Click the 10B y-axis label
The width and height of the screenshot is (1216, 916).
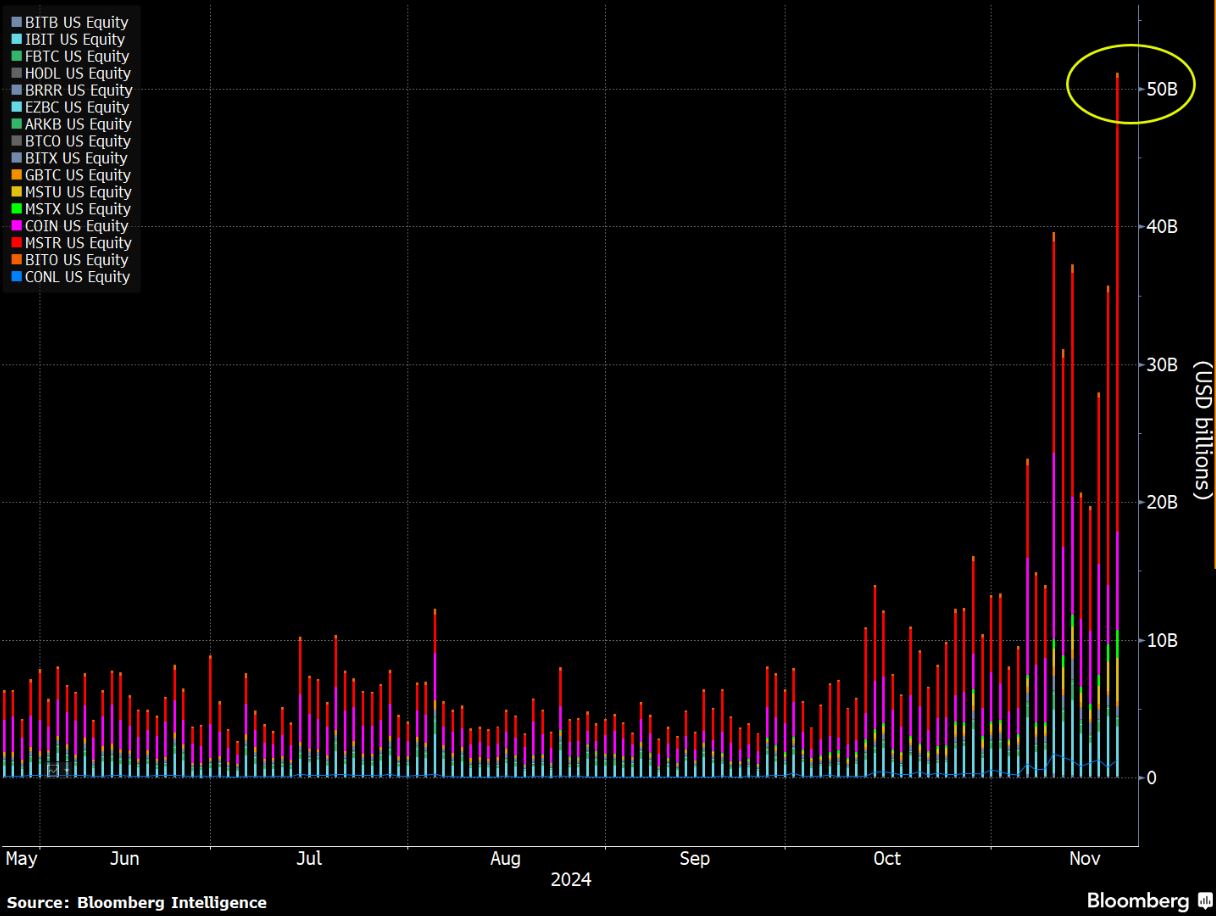[1162, 640]
